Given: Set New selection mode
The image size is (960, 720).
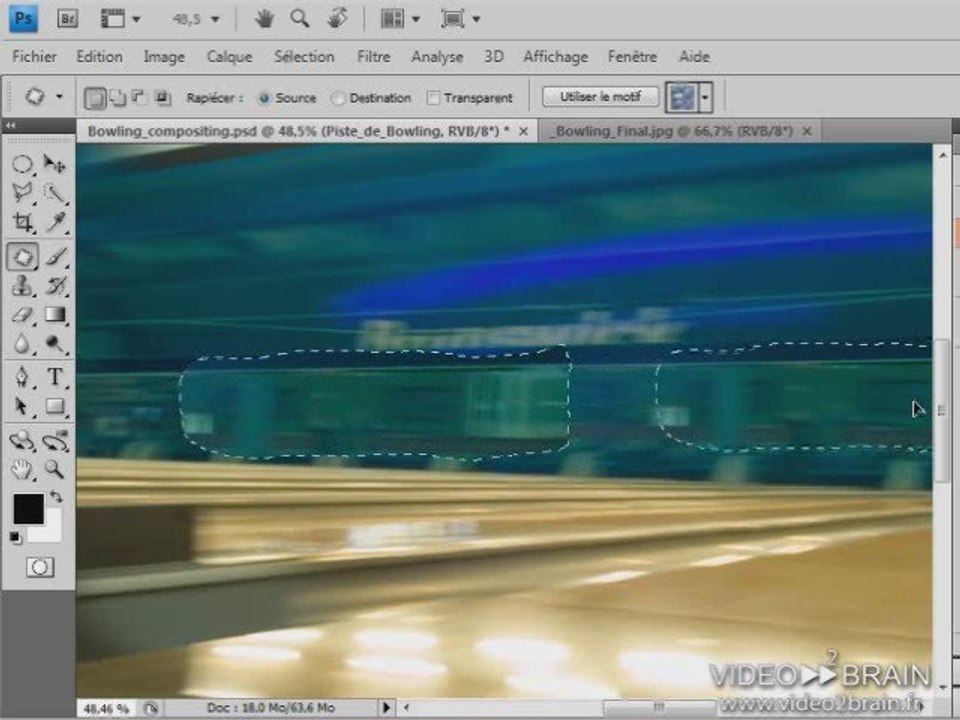Looking at the screenshot, I should pos(95,98).
